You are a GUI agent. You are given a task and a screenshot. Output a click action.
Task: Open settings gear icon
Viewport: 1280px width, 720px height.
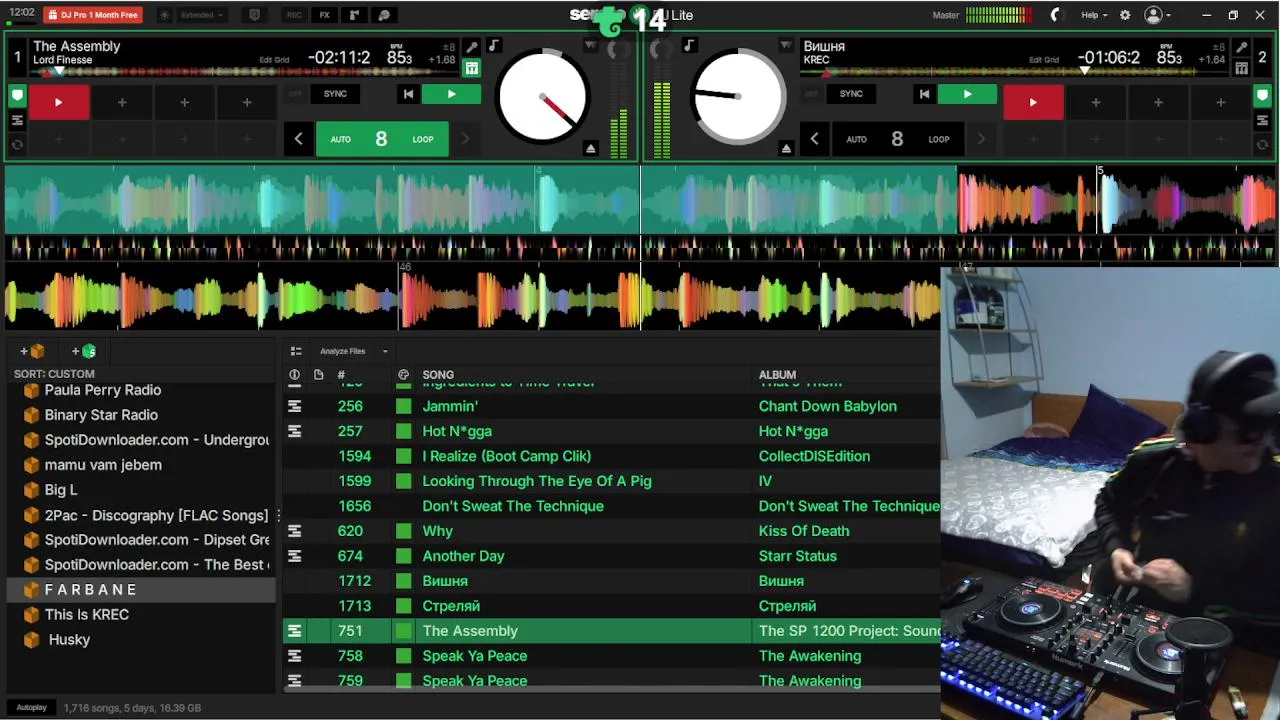(x=1125, y=15)
